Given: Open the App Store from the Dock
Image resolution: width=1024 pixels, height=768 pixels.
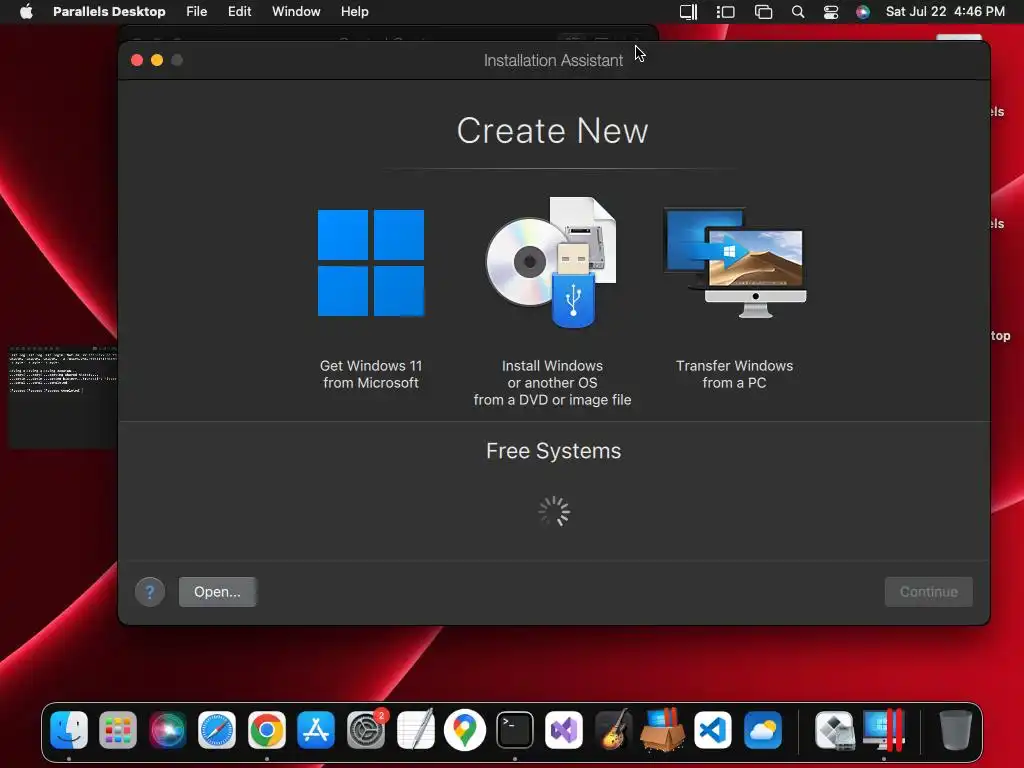Looking at the screenshot, I should (x=316, y=729).
